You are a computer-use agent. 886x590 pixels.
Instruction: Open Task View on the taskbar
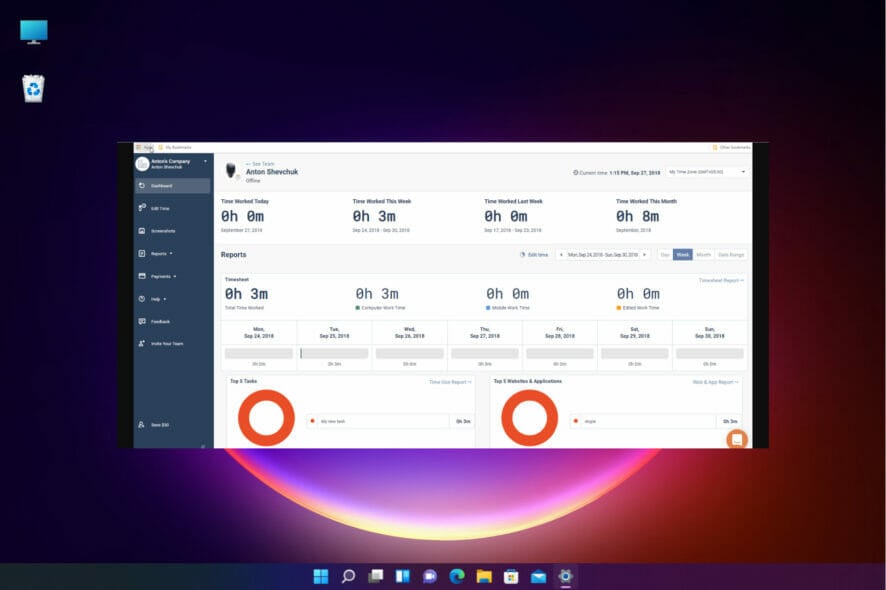pyautogui.click(x=375, y=576)
